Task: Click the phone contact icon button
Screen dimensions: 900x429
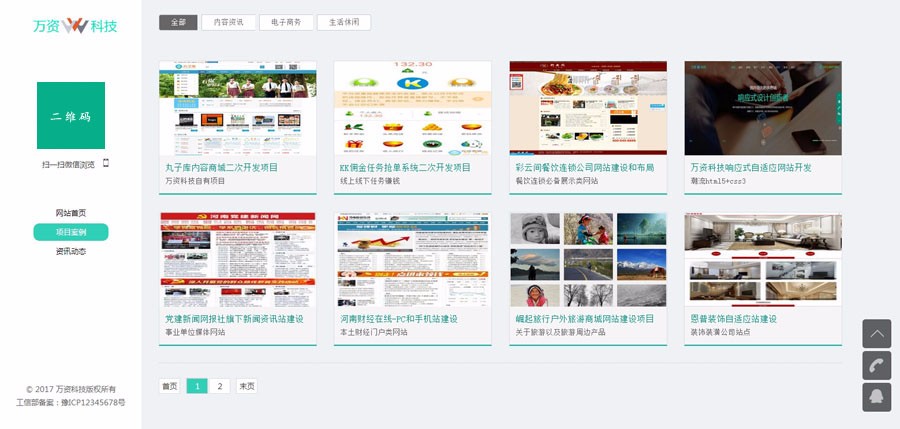Action: coord(876,366)
